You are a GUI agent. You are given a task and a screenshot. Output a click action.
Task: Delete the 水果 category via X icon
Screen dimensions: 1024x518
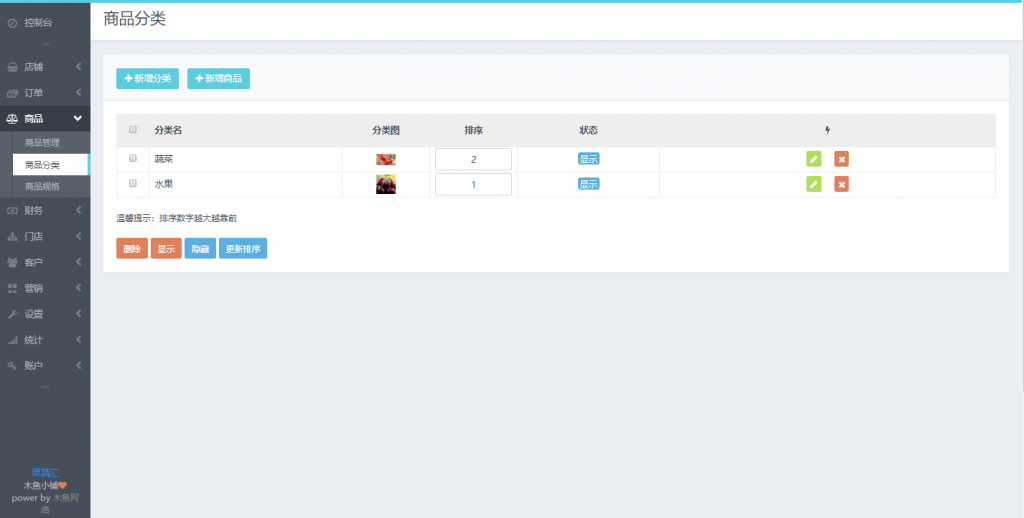pyautogui.click(x=842, y=184)
